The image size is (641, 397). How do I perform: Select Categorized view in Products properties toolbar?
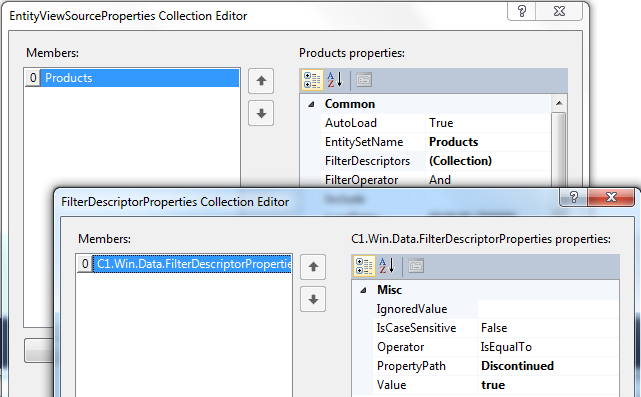pyautogui.click(x=313, y=80)
